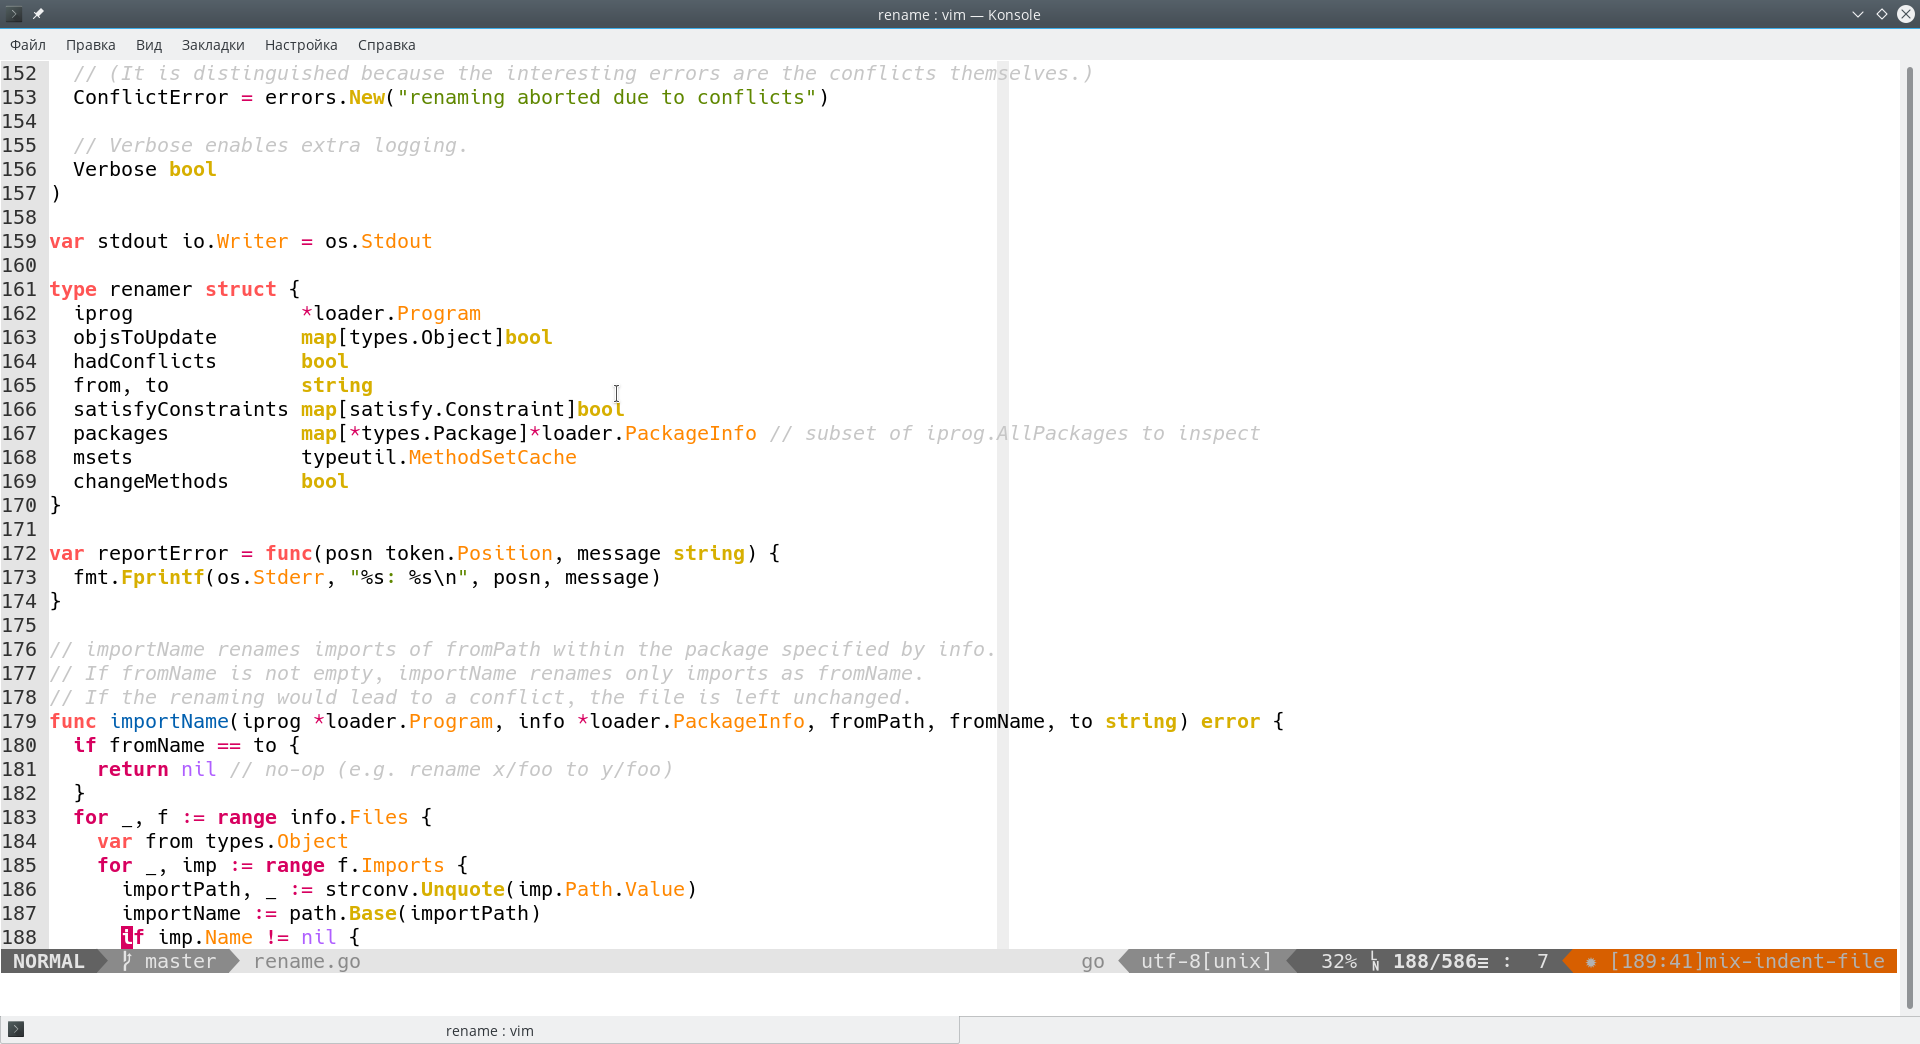Click the Konsole shell icon in title bar
Image resolution: width=1920 pixels, height=1044 pixels.
13,14
